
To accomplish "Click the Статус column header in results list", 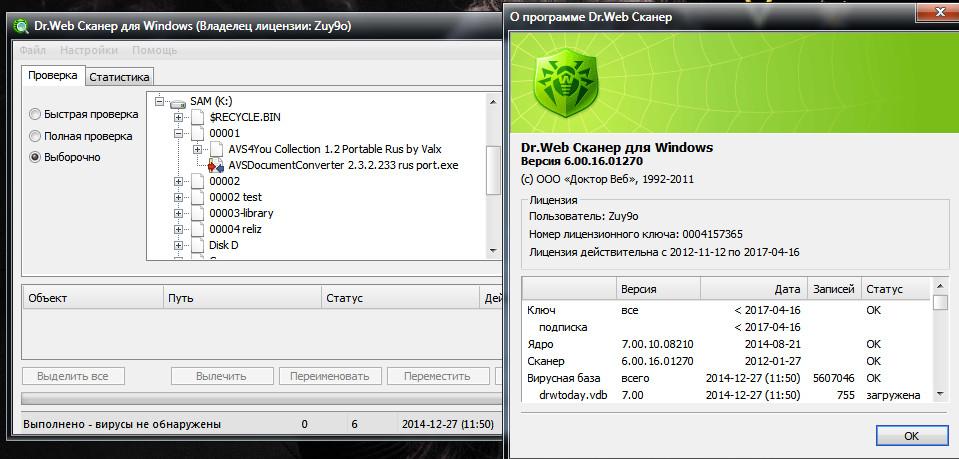I will 344,298.
